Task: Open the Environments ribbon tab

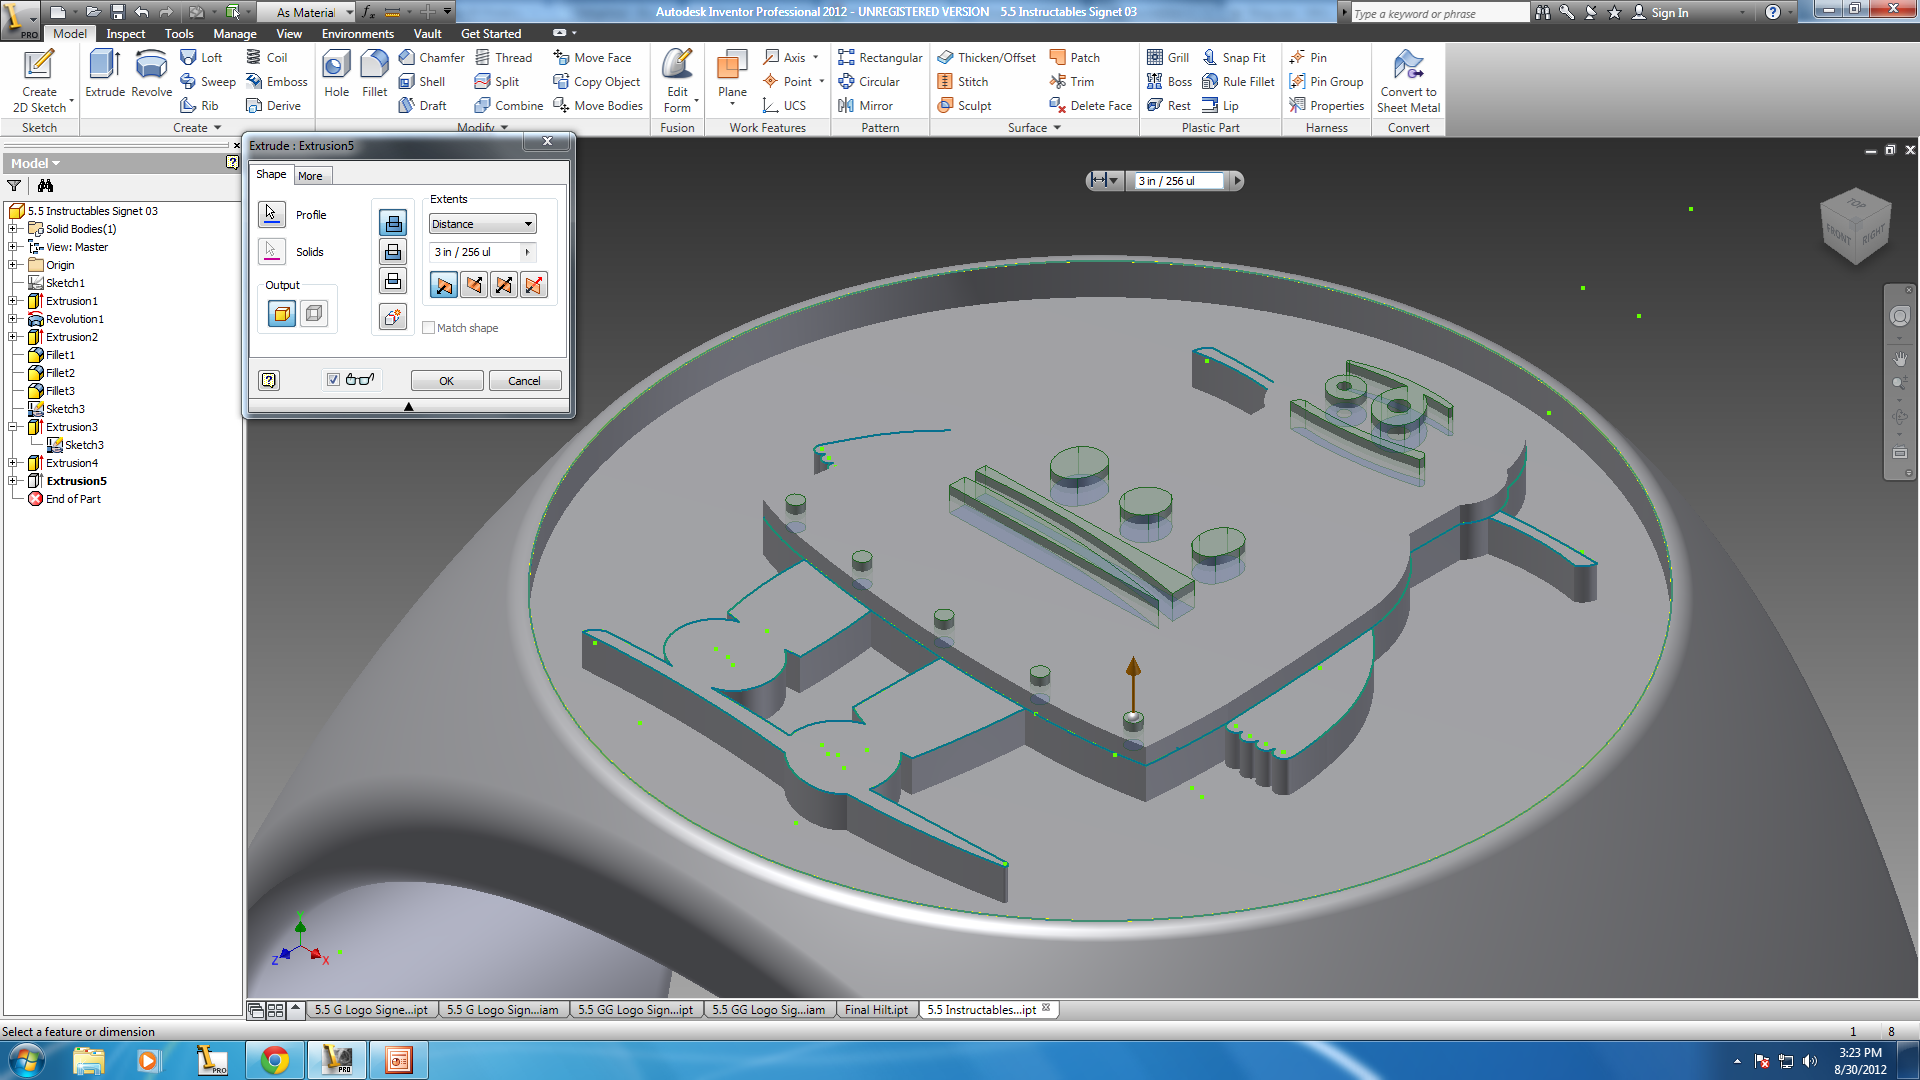Action: (358, 34)
